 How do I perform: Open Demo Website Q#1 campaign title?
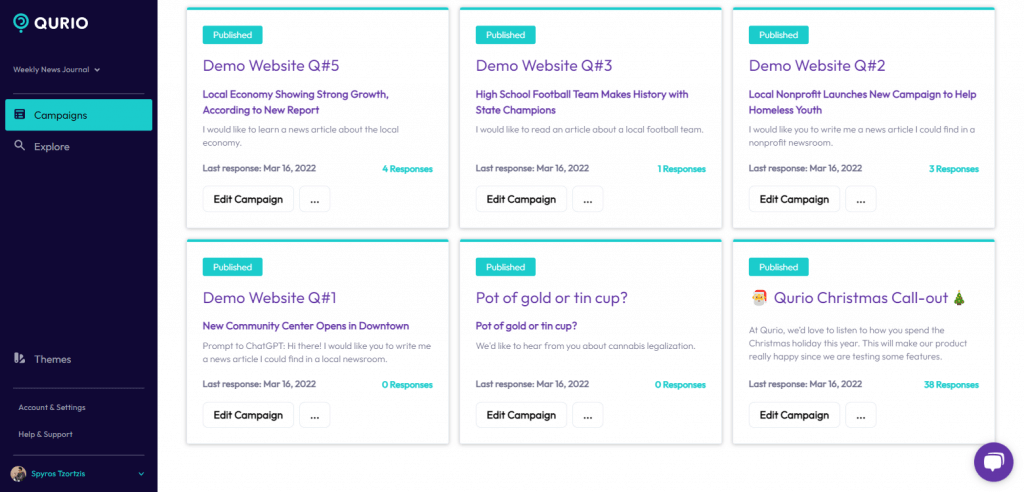(269, 298)
